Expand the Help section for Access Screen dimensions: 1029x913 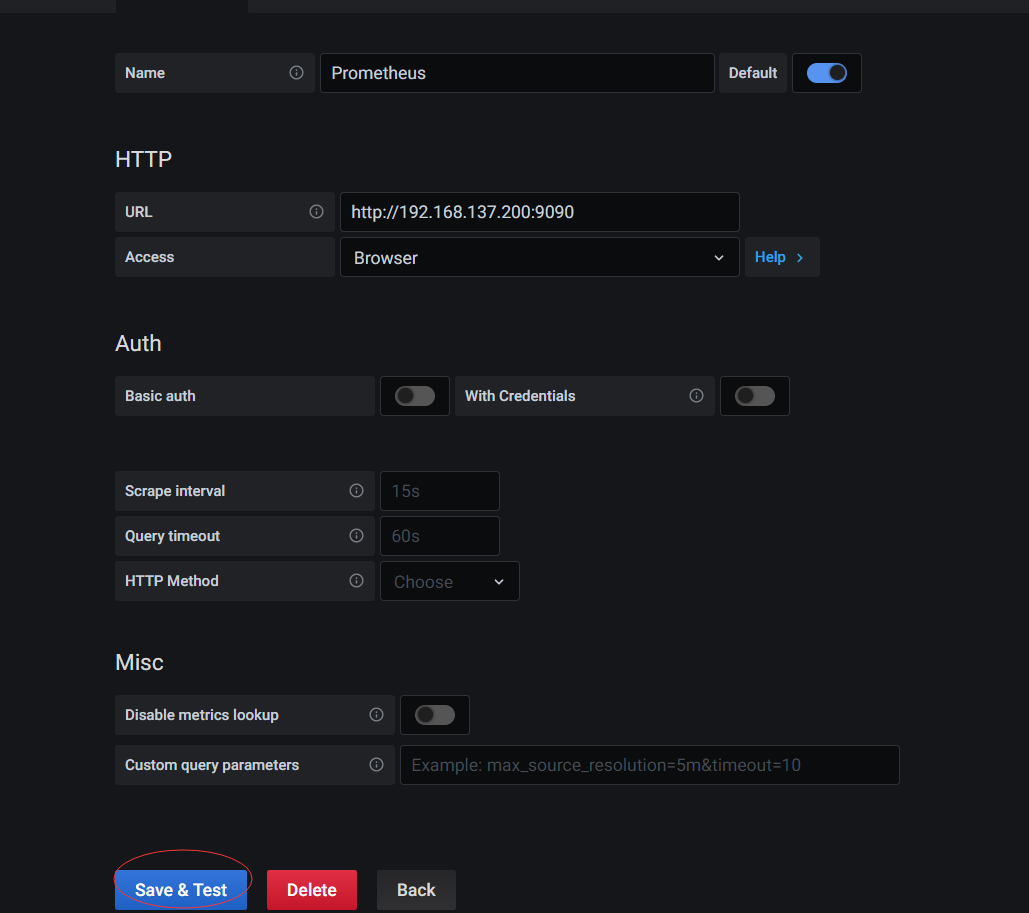[782, 257]
